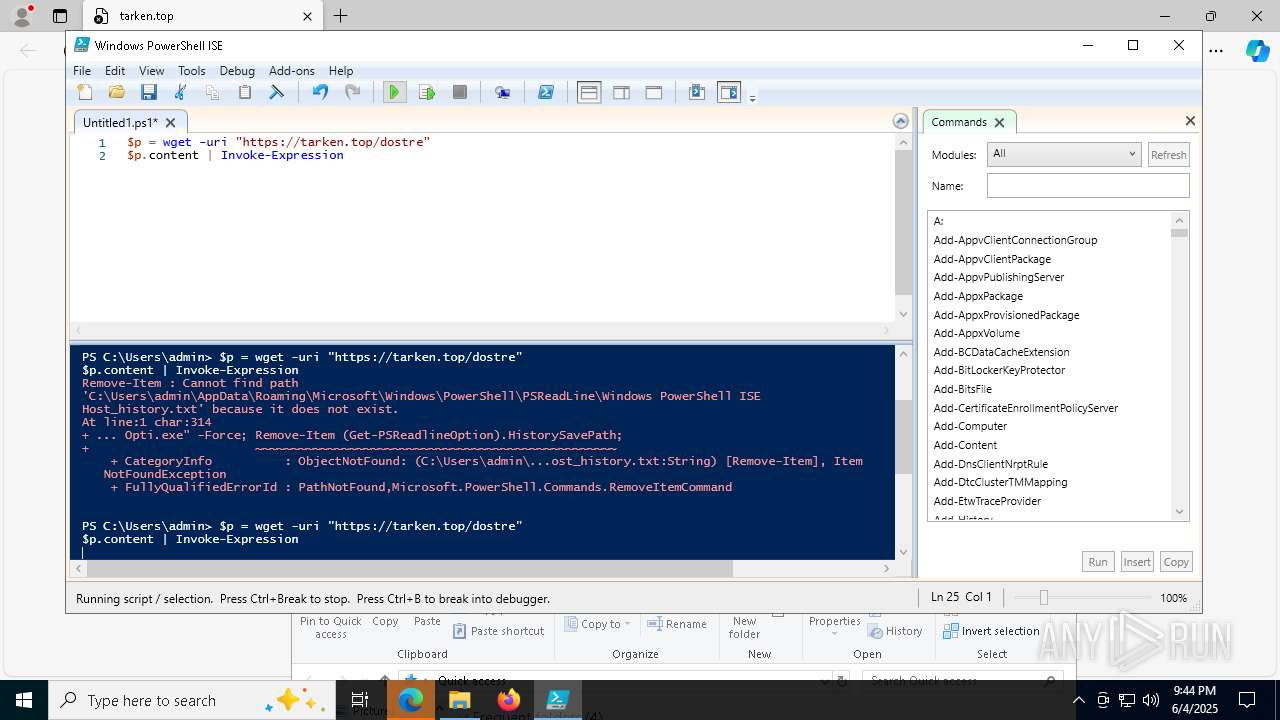The width and height of the screenshot is (1280, 720).
Task: Select Add-Content command
Action: [x=965, y=445]
